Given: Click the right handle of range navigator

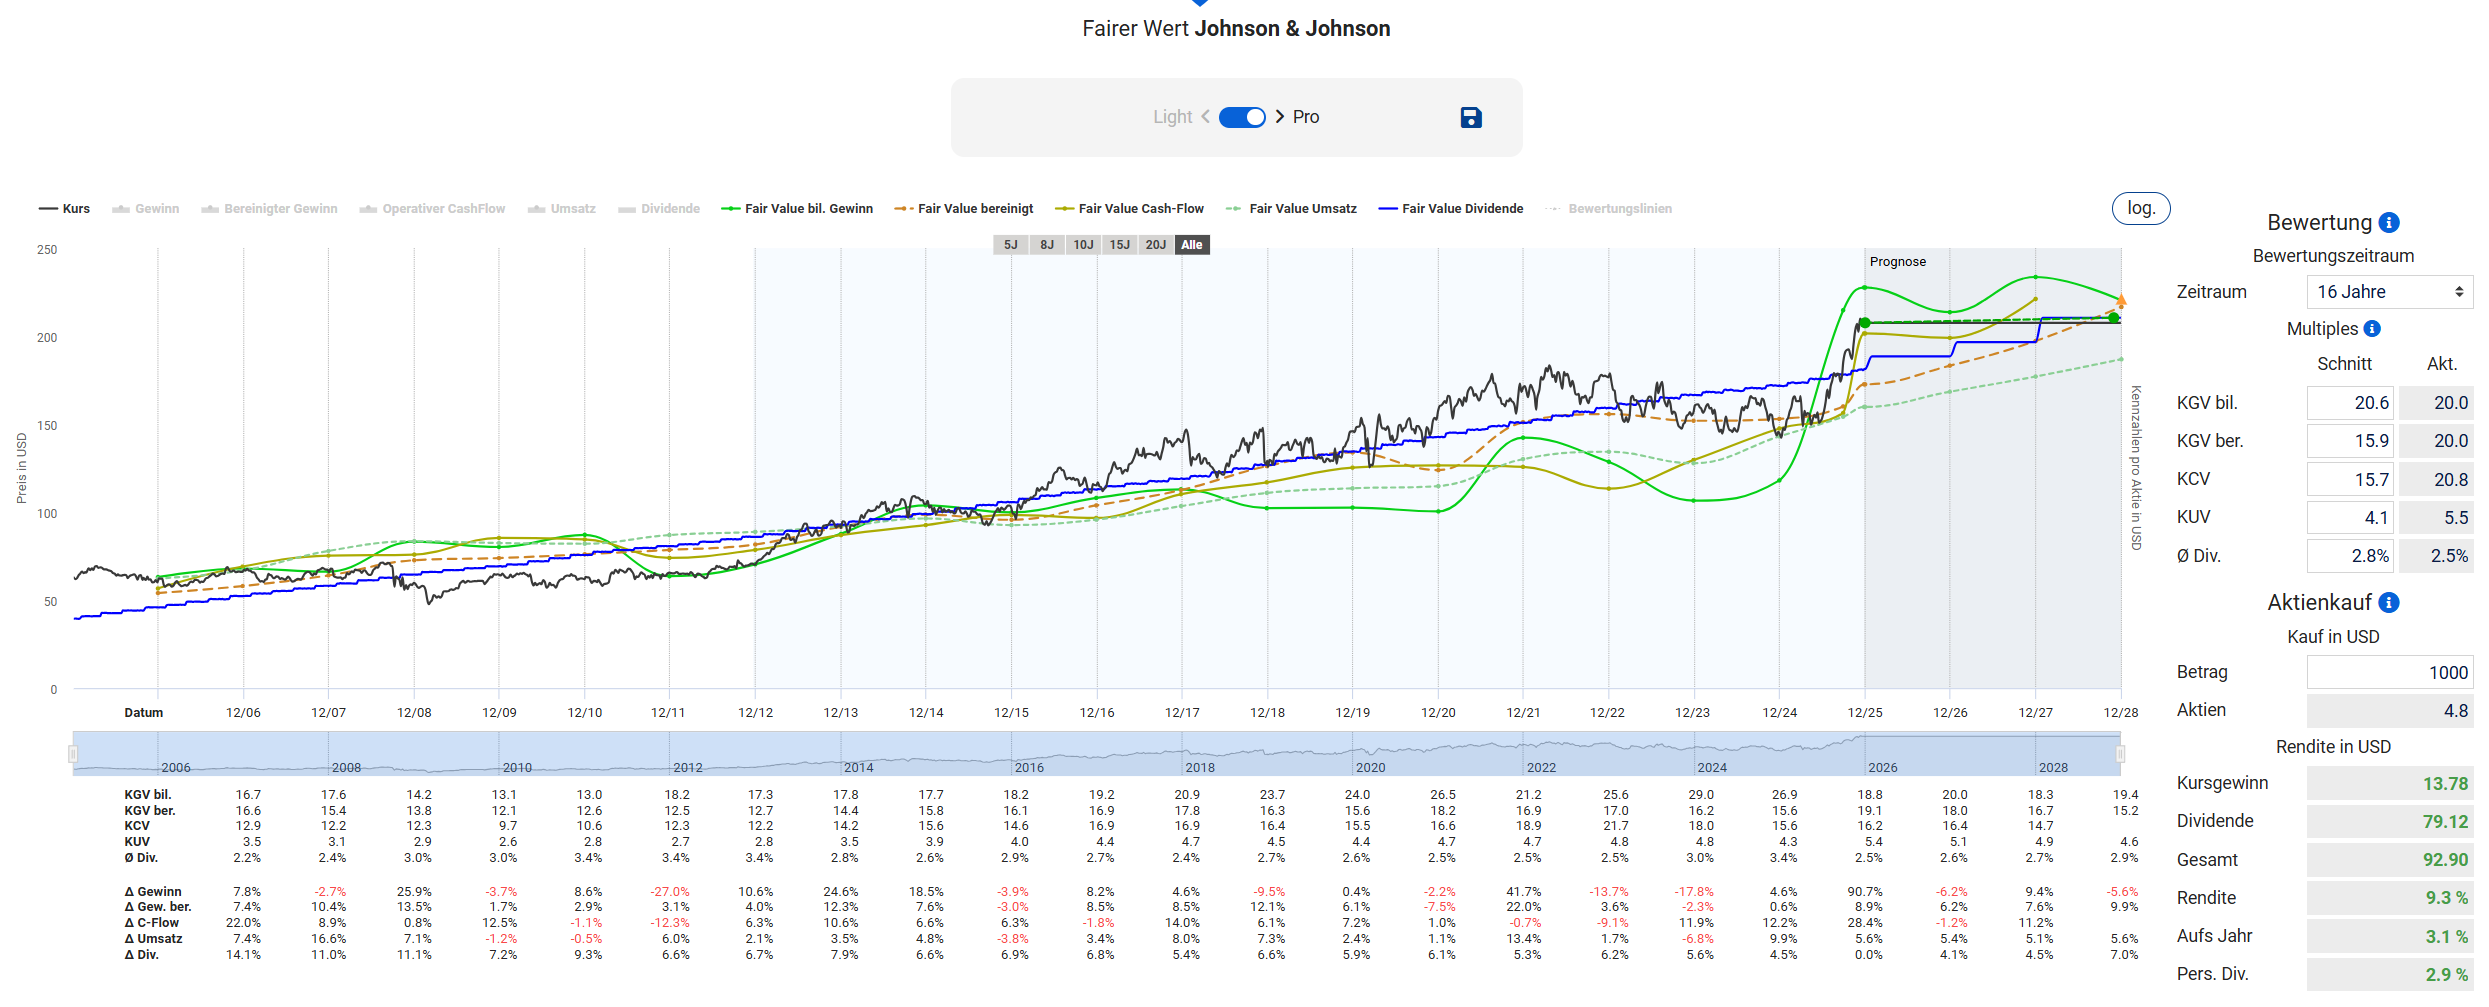Looking at the screenshot, I should pos(2120,754).
